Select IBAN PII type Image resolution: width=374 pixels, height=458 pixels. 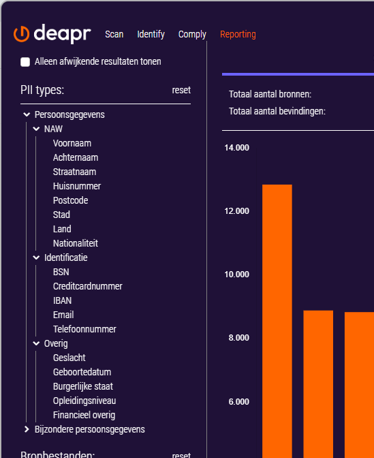[62, 301]
